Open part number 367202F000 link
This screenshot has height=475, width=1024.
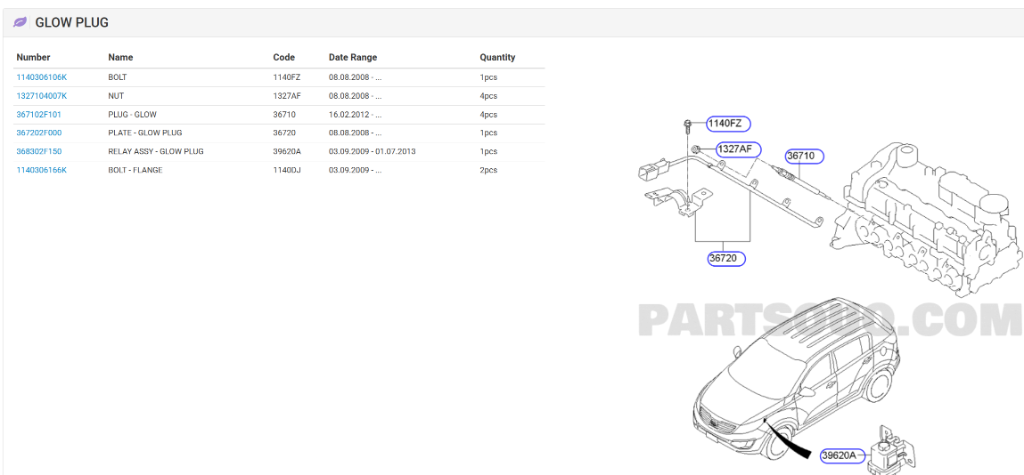coord(39,133)
